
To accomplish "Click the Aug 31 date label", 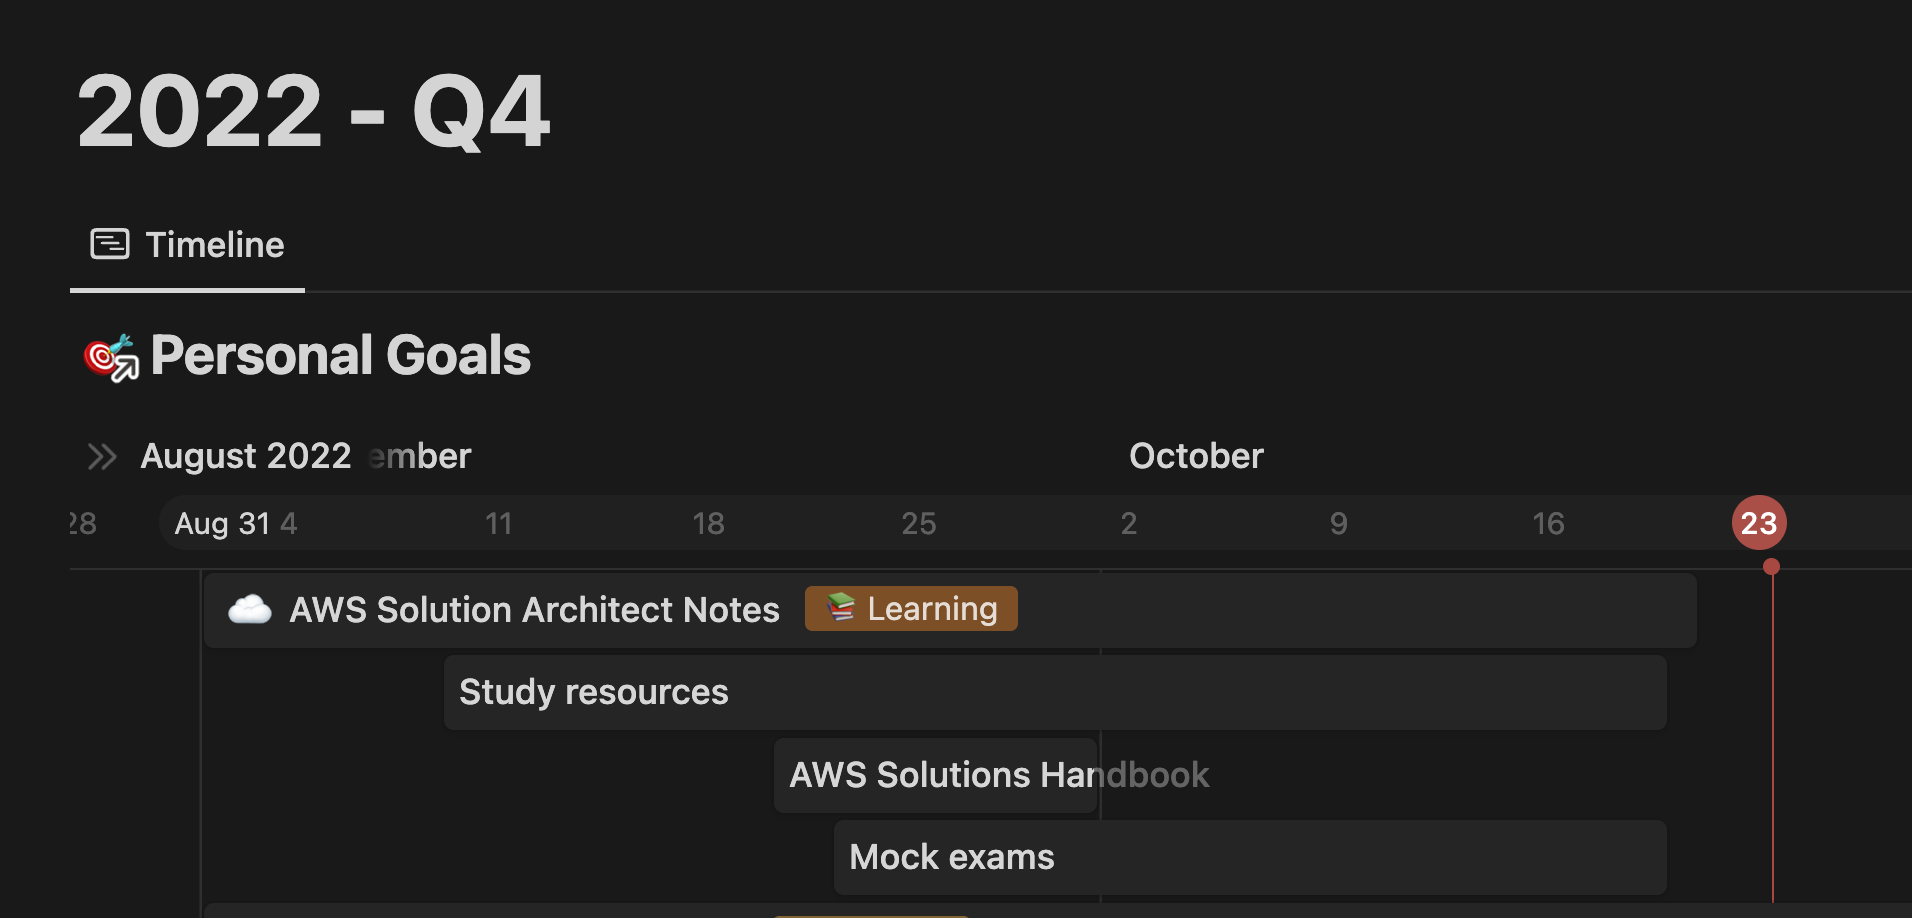I will 222,523.
